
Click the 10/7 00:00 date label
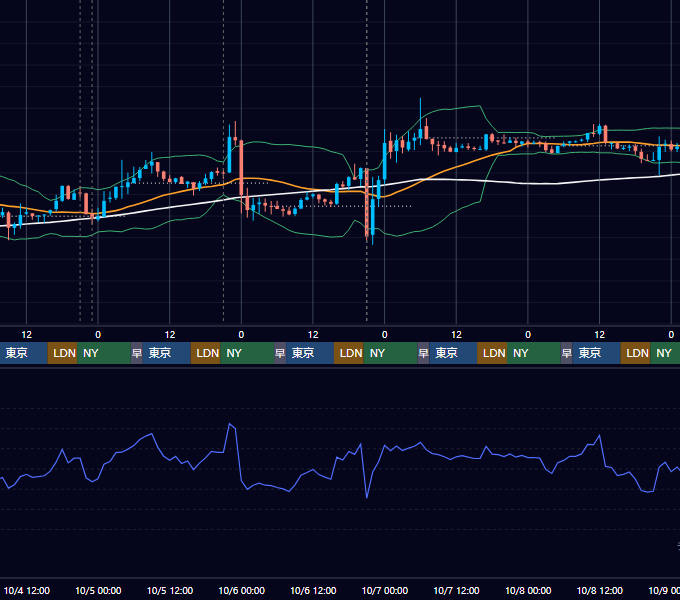[385, 590]
